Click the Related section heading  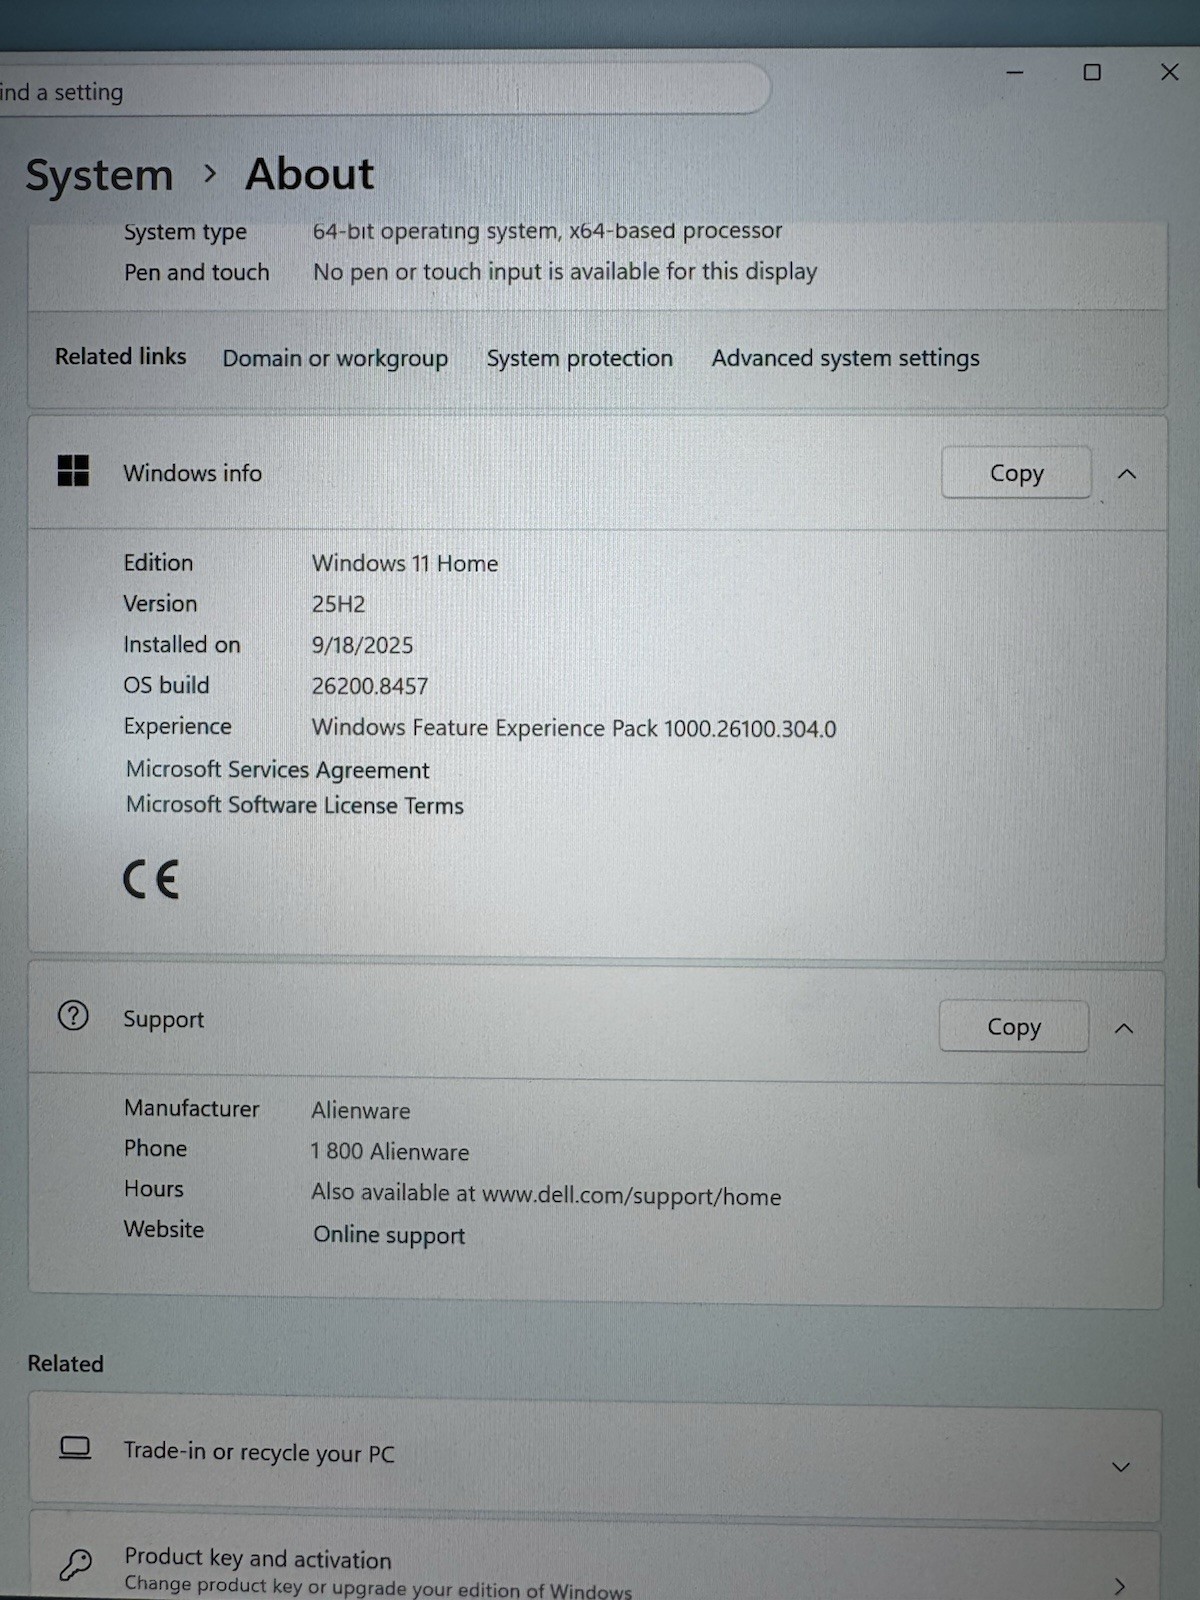point(65,1363)
